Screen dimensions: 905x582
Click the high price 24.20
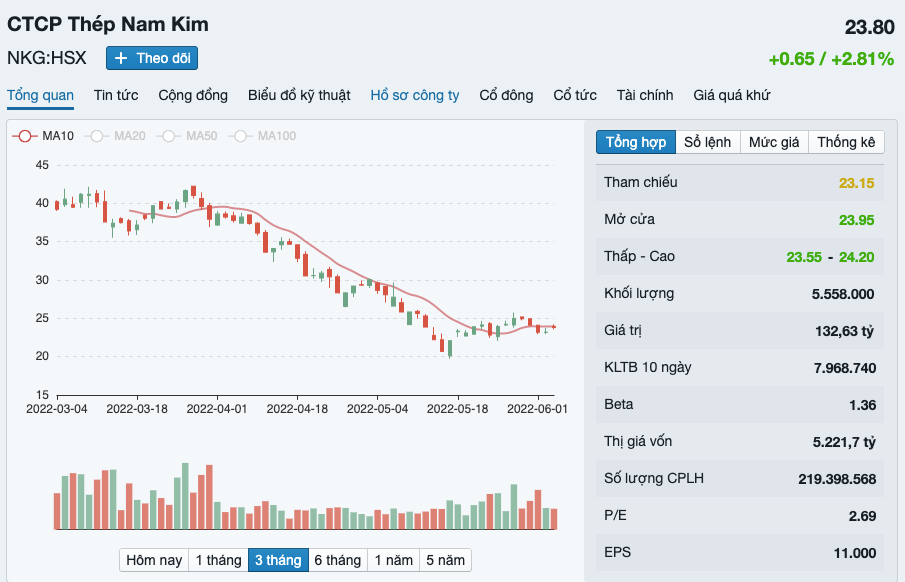click(857, 257)
